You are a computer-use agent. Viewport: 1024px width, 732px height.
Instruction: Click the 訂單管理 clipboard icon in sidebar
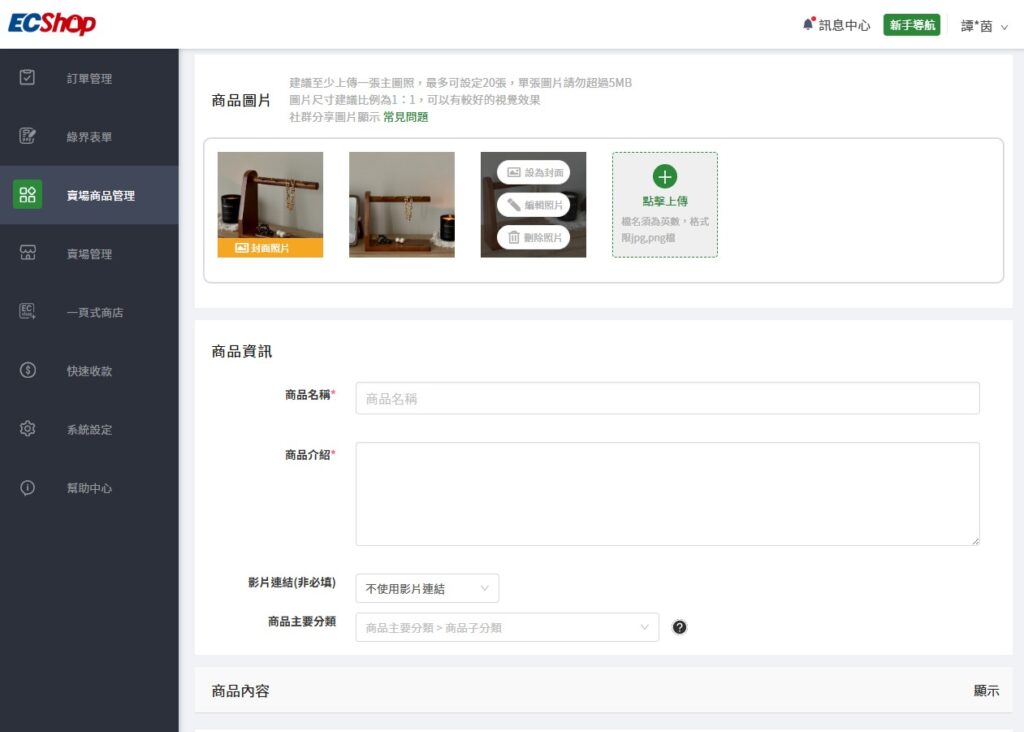click(28, 78)
